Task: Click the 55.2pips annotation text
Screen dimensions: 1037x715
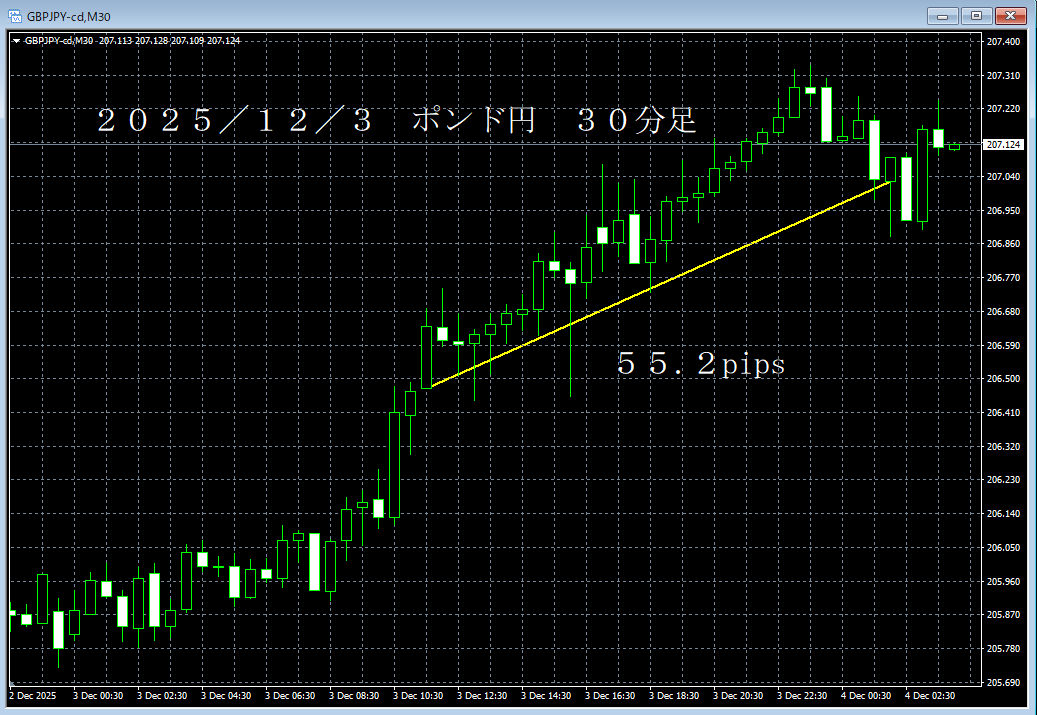Action: (x=700, y=364)
